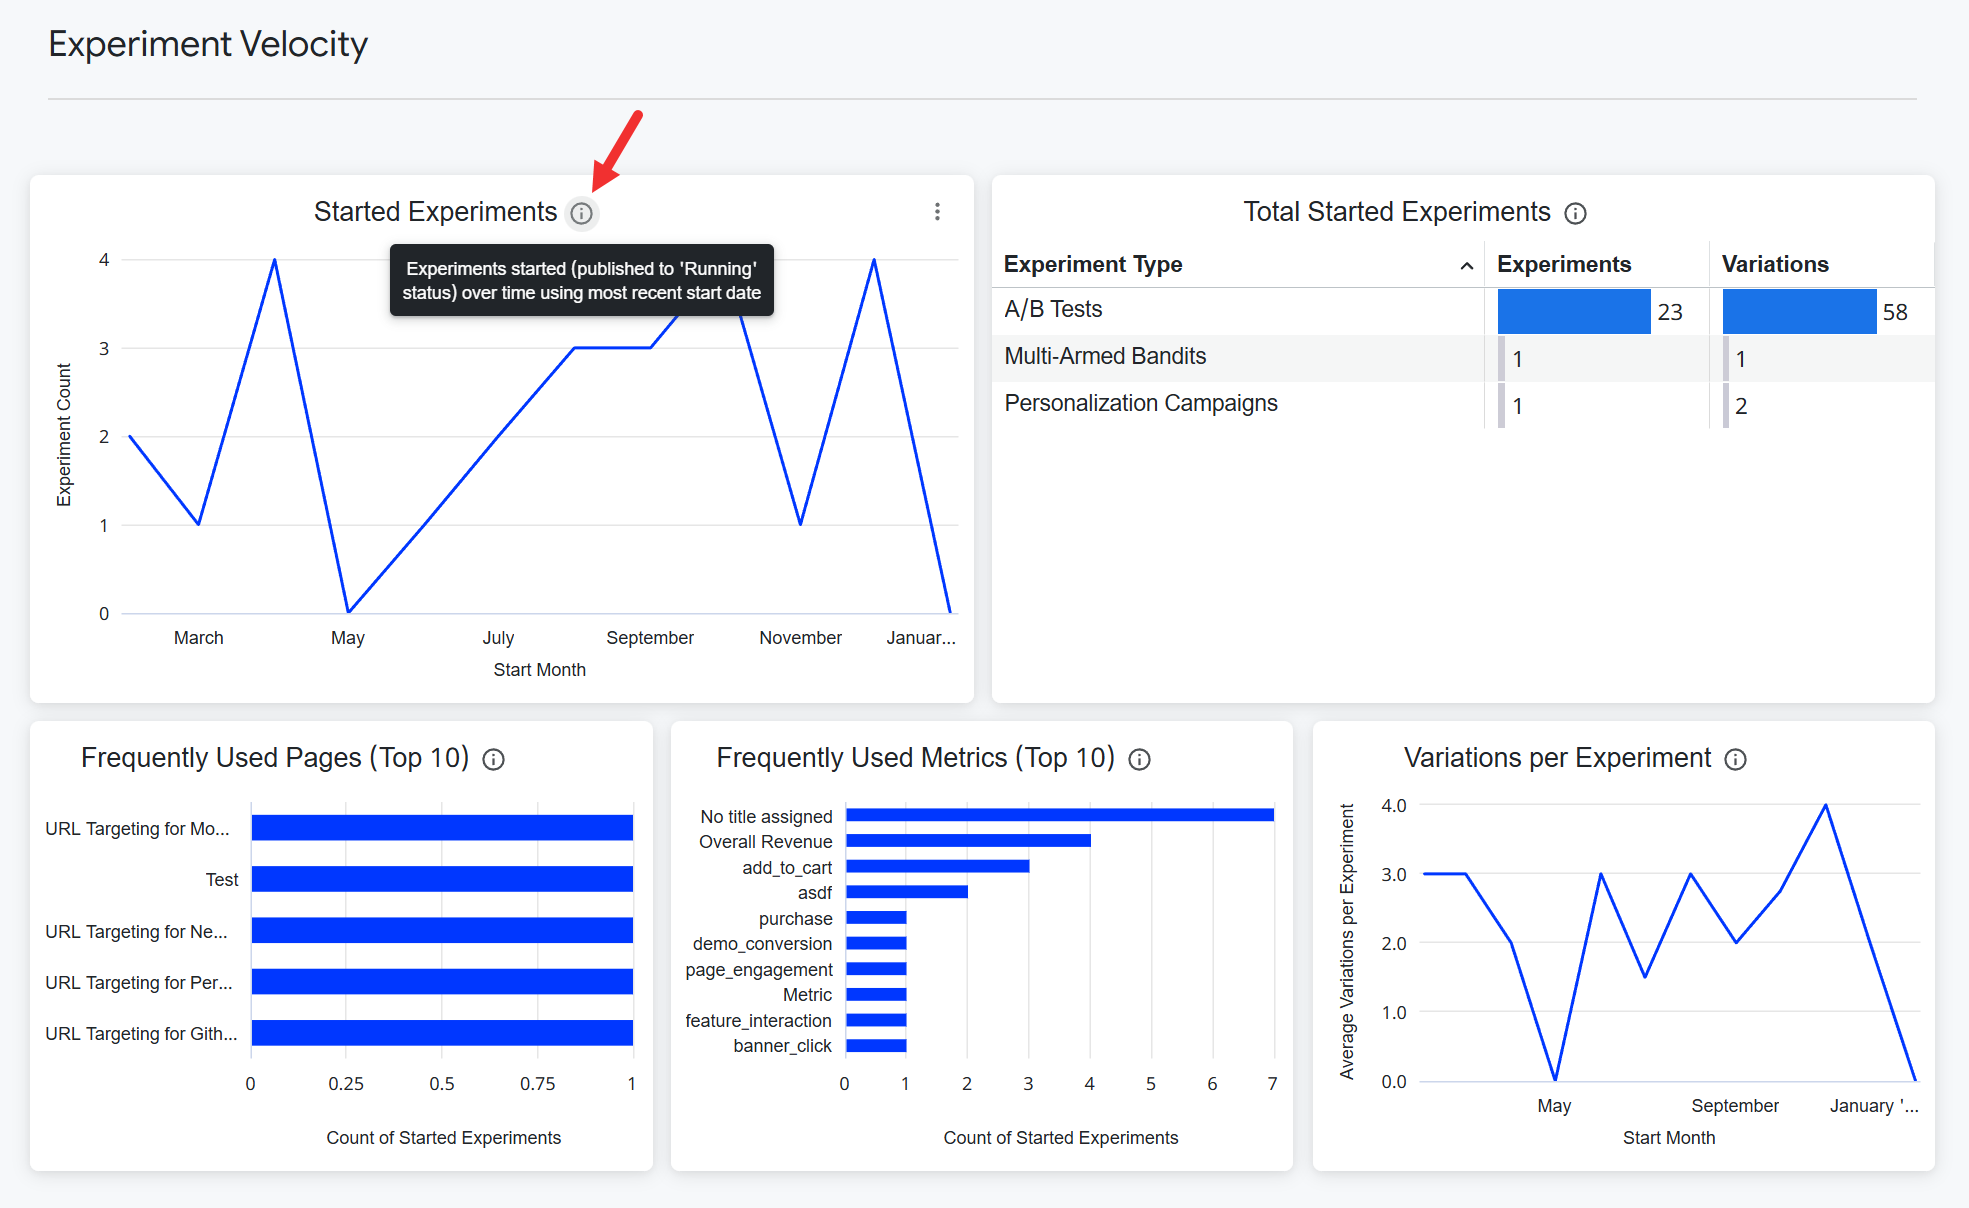Click the No title assigned metric bar
The image size is (1969, 1208).
tap(1059, 815)
